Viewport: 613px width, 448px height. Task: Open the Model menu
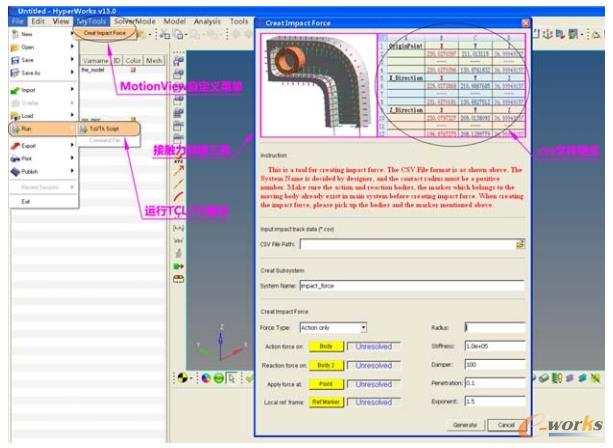pyautogui.click(x=174, y=21)
